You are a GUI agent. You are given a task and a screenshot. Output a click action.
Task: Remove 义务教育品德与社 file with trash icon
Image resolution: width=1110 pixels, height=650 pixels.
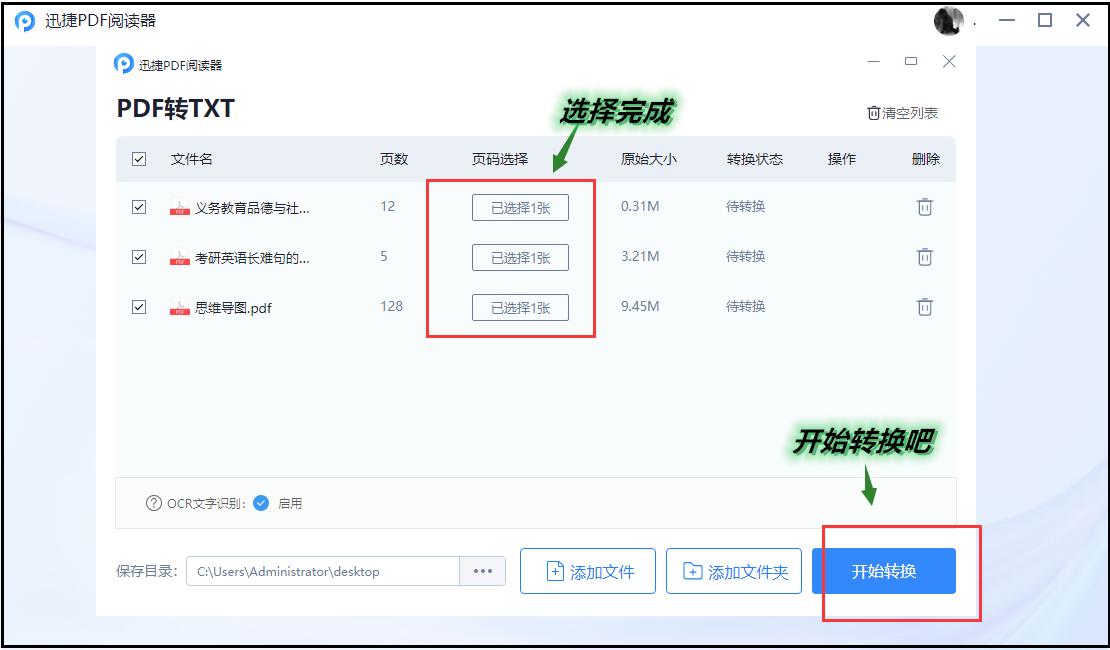[x=925, y=208]
